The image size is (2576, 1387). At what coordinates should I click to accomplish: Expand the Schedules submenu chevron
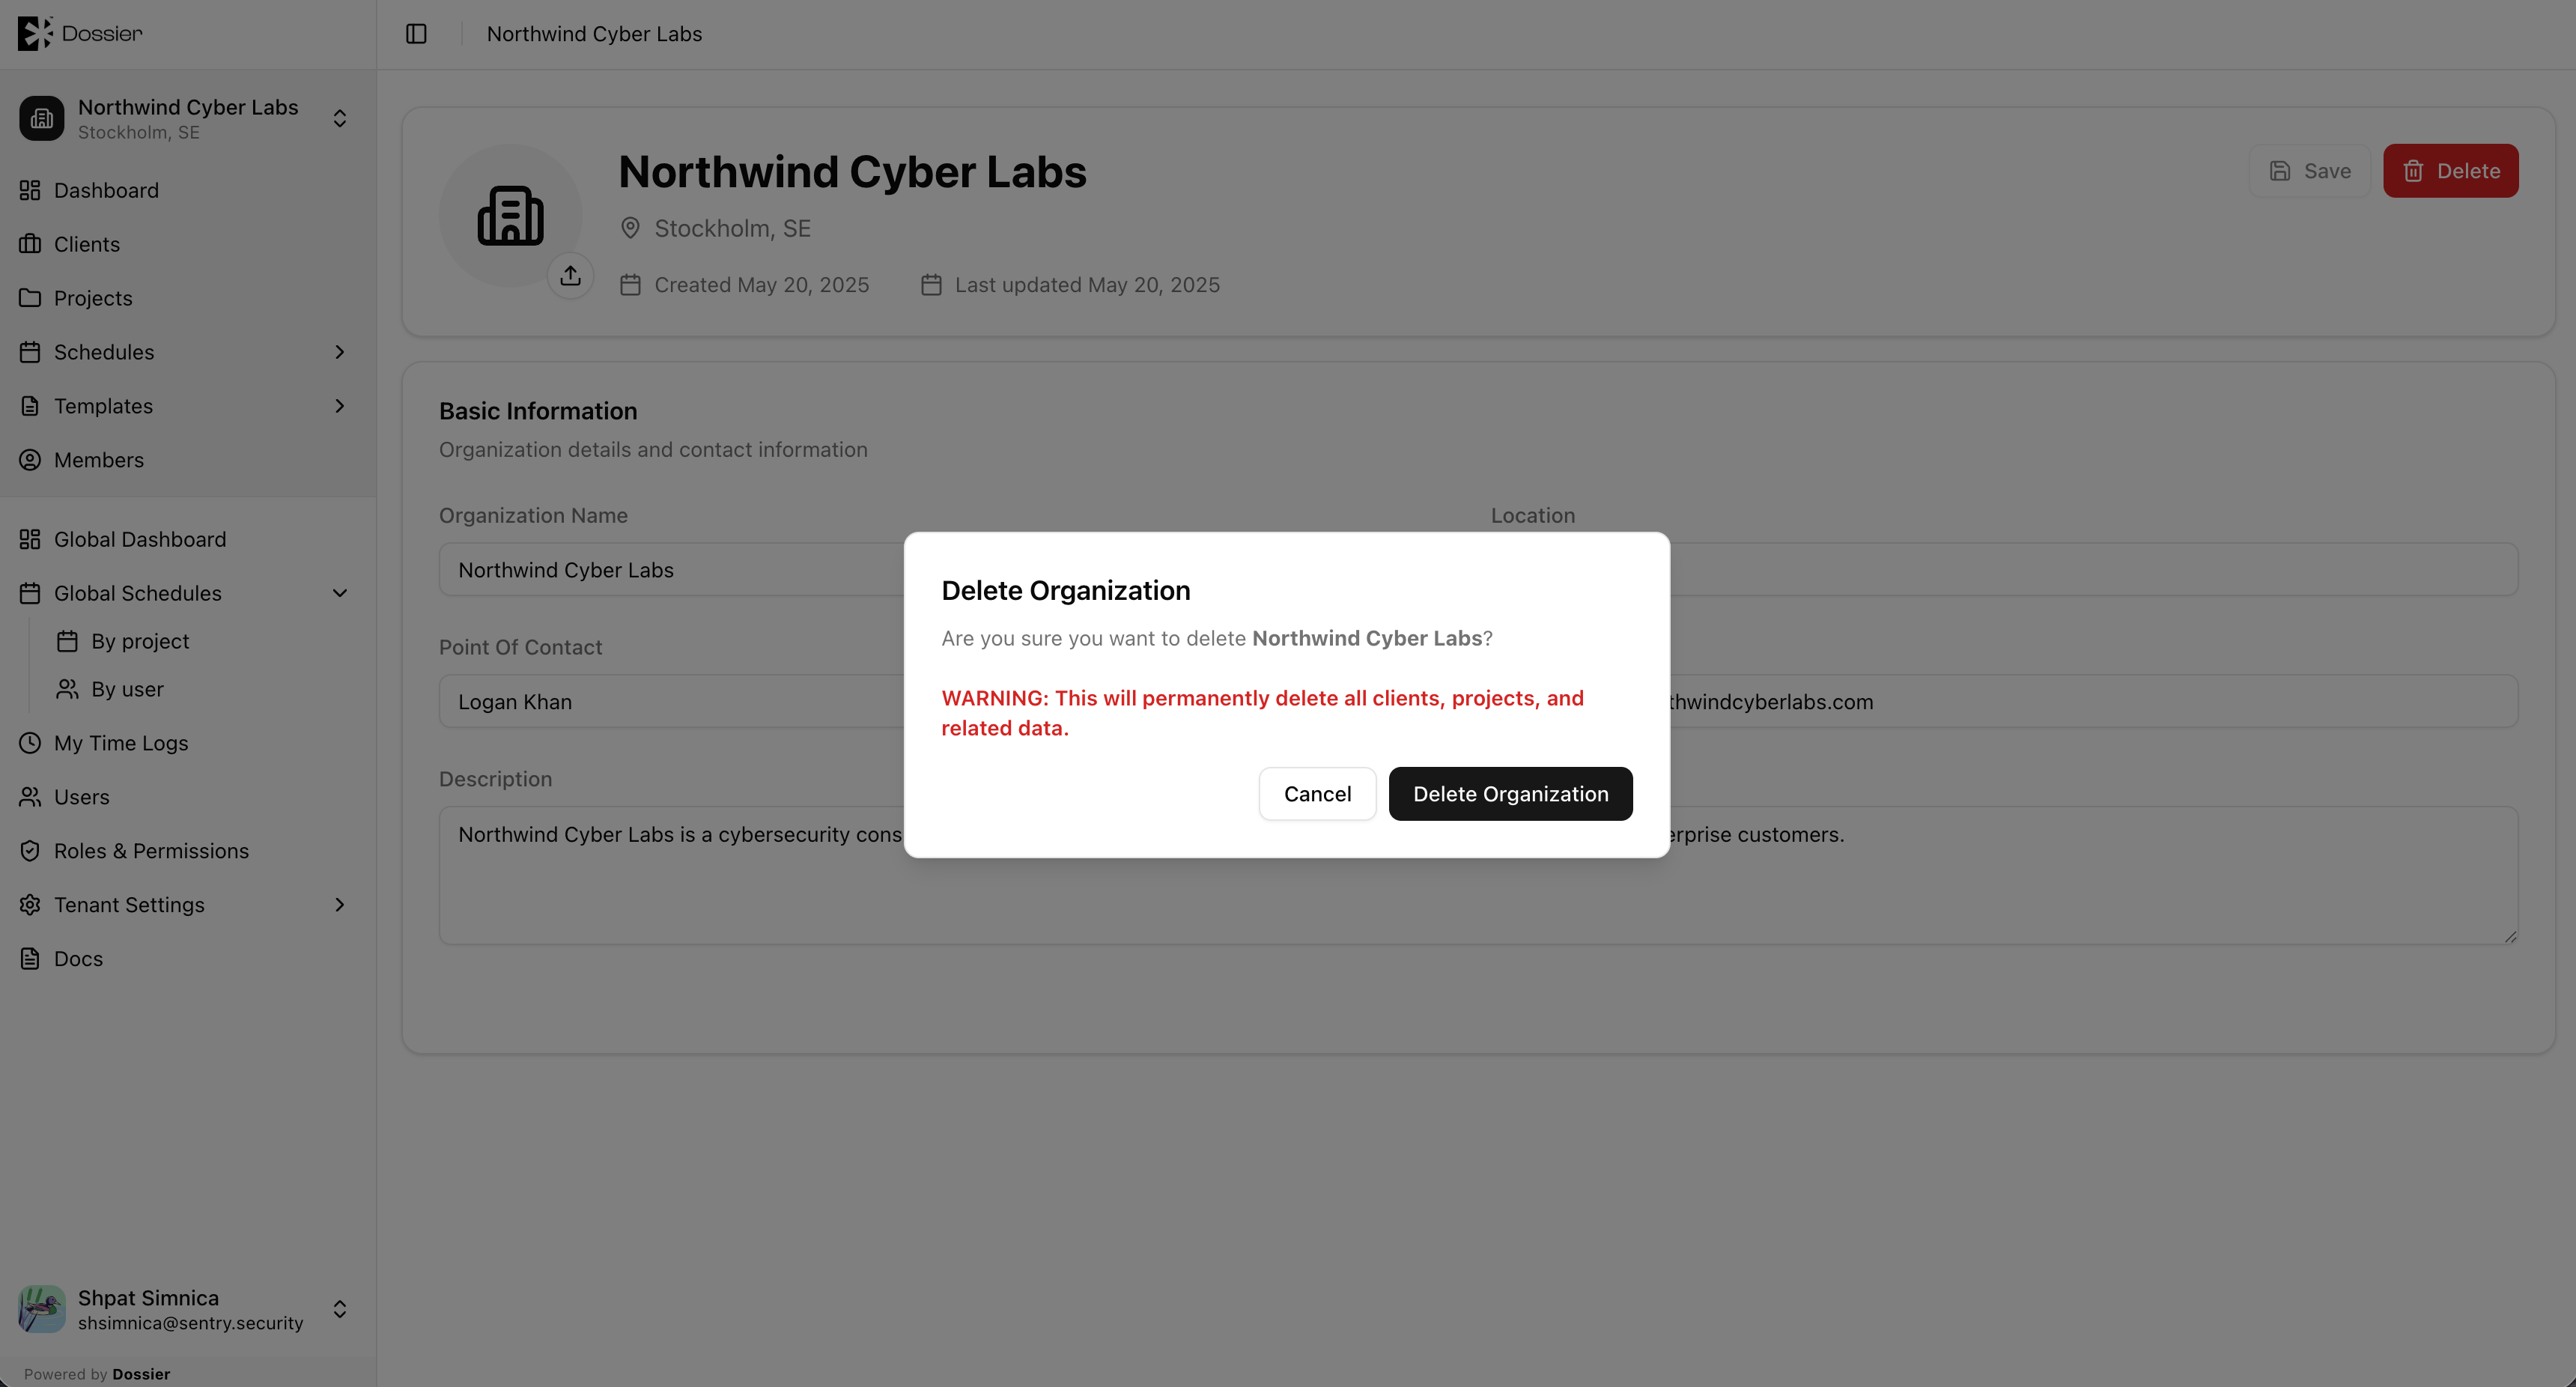coord(340,352)
